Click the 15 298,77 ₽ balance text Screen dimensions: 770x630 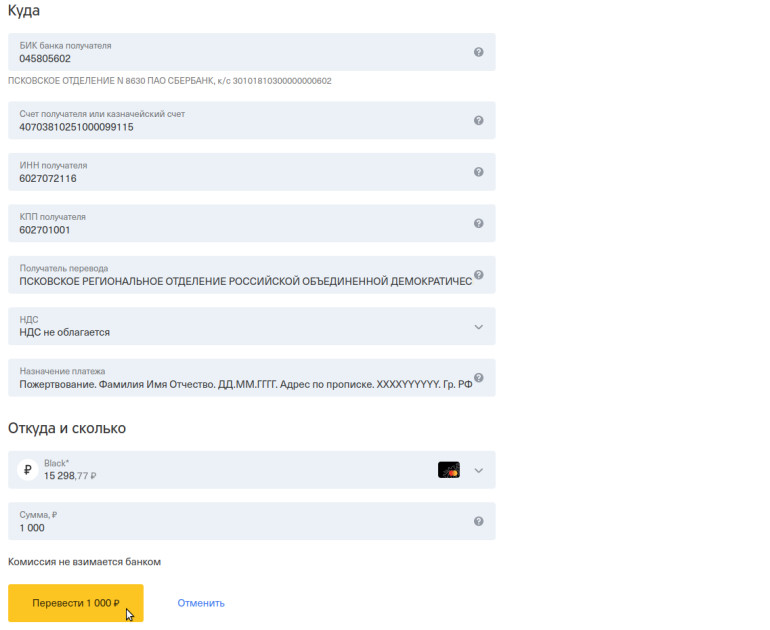70,476
